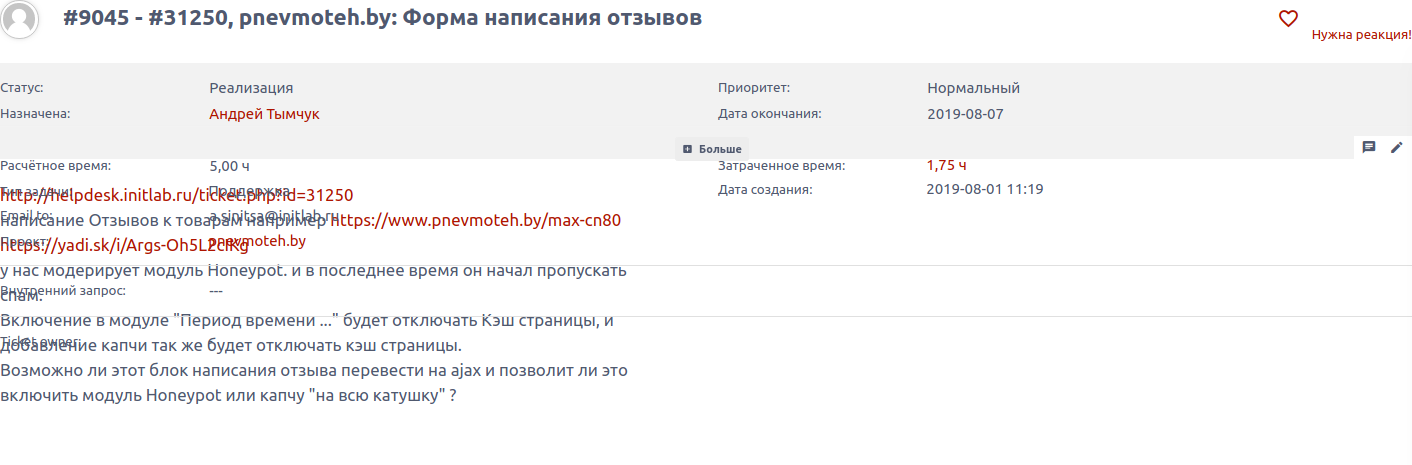Click the description line mentioning ajax
This screenshot has width=1412, height=465.
tap(313, 370)
